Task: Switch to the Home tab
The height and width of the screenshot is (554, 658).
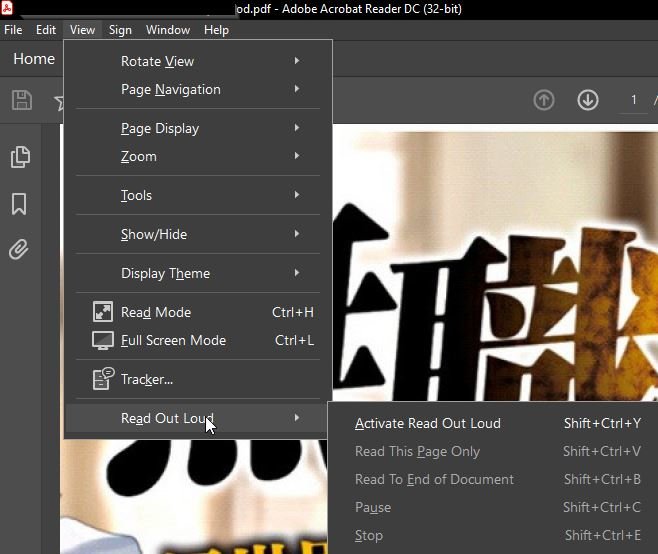Action: (x=34, y=59)
